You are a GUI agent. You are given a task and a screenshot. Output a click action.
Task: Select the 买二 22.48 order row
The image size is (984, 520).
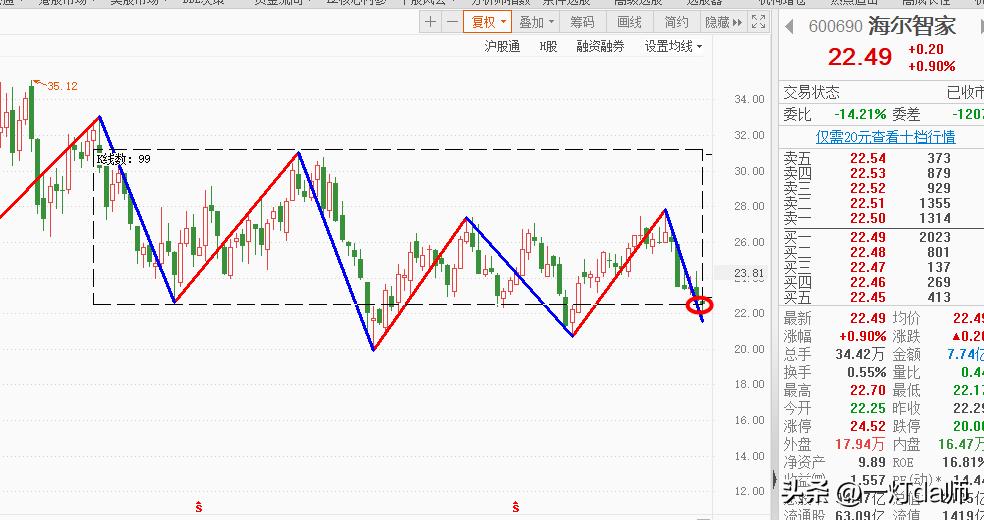coord(881,252)
